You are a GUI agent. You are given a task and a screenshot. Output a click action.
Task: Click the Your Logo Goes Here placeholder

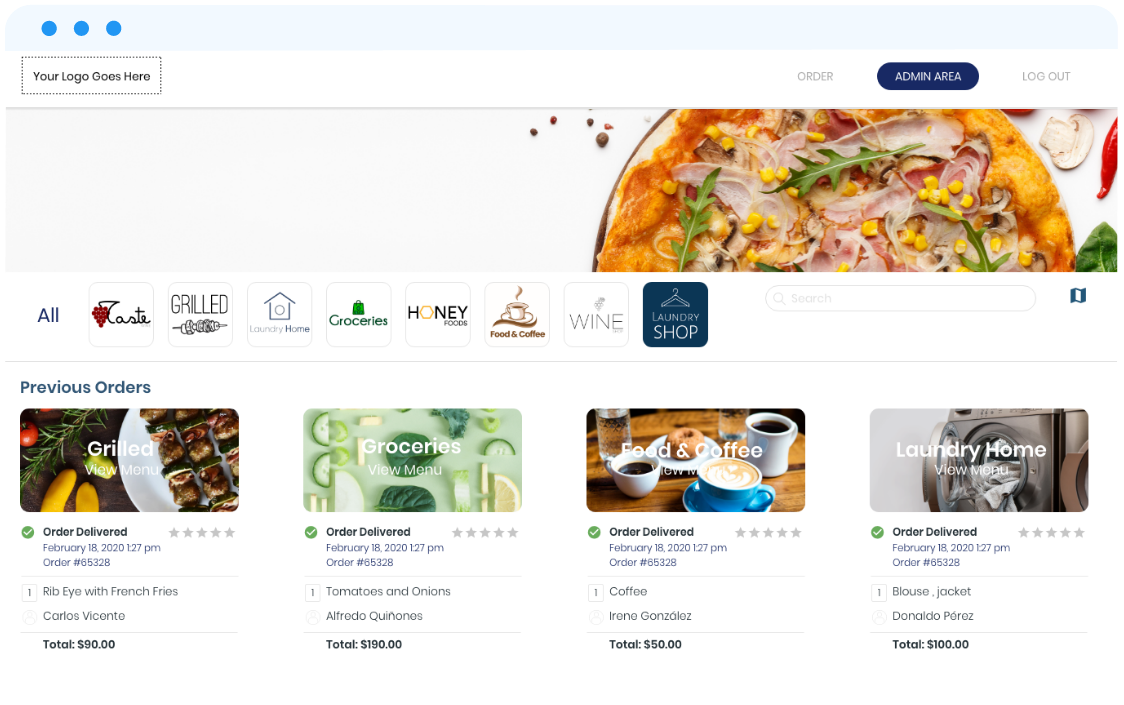click(x=91, y=76)
